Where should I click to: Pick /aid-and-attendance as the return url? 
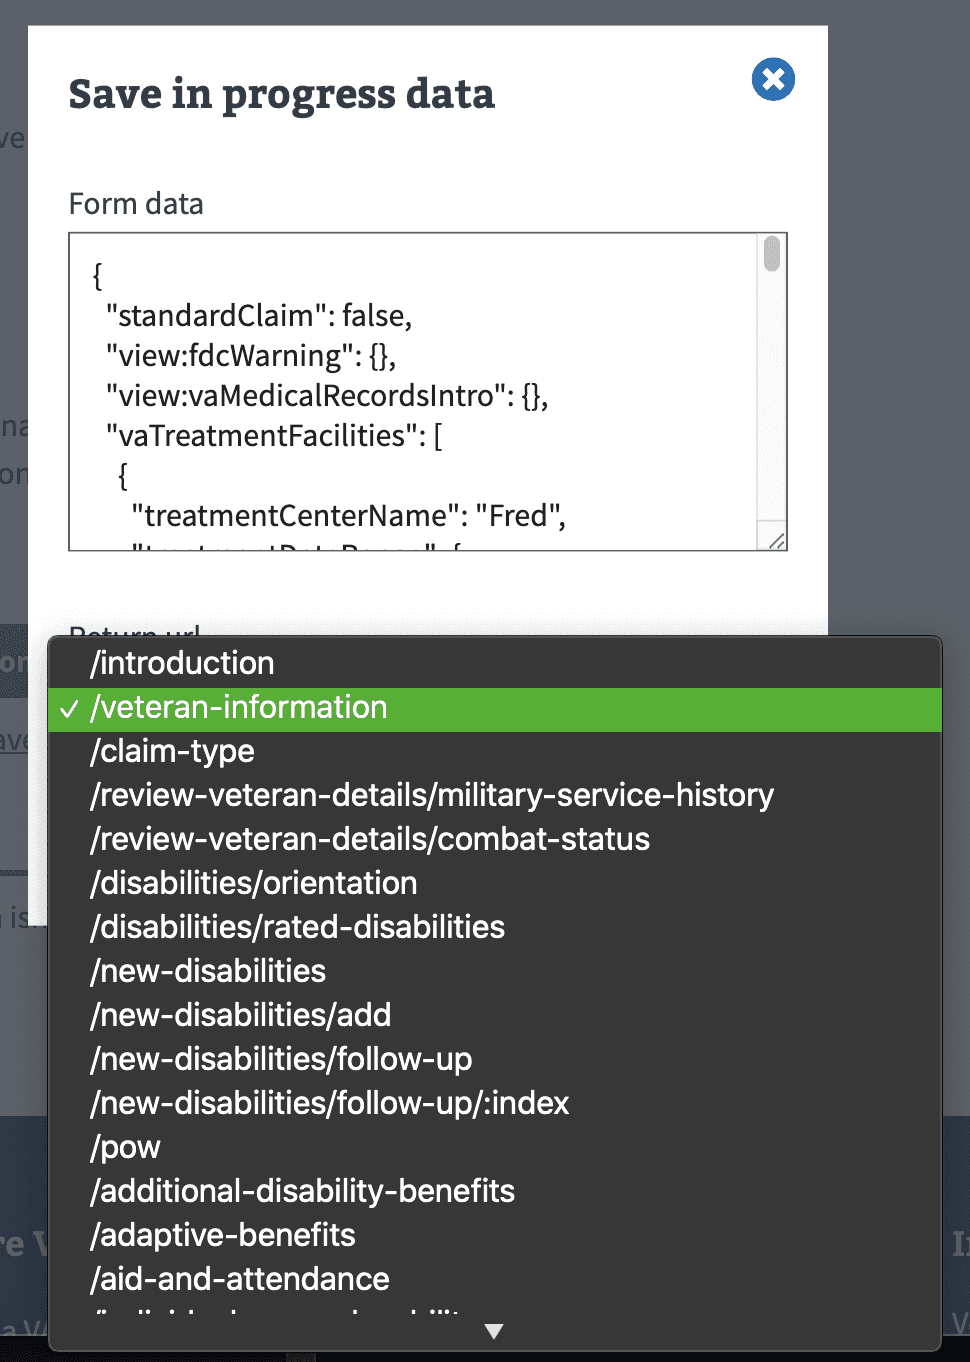(239, 1279)
